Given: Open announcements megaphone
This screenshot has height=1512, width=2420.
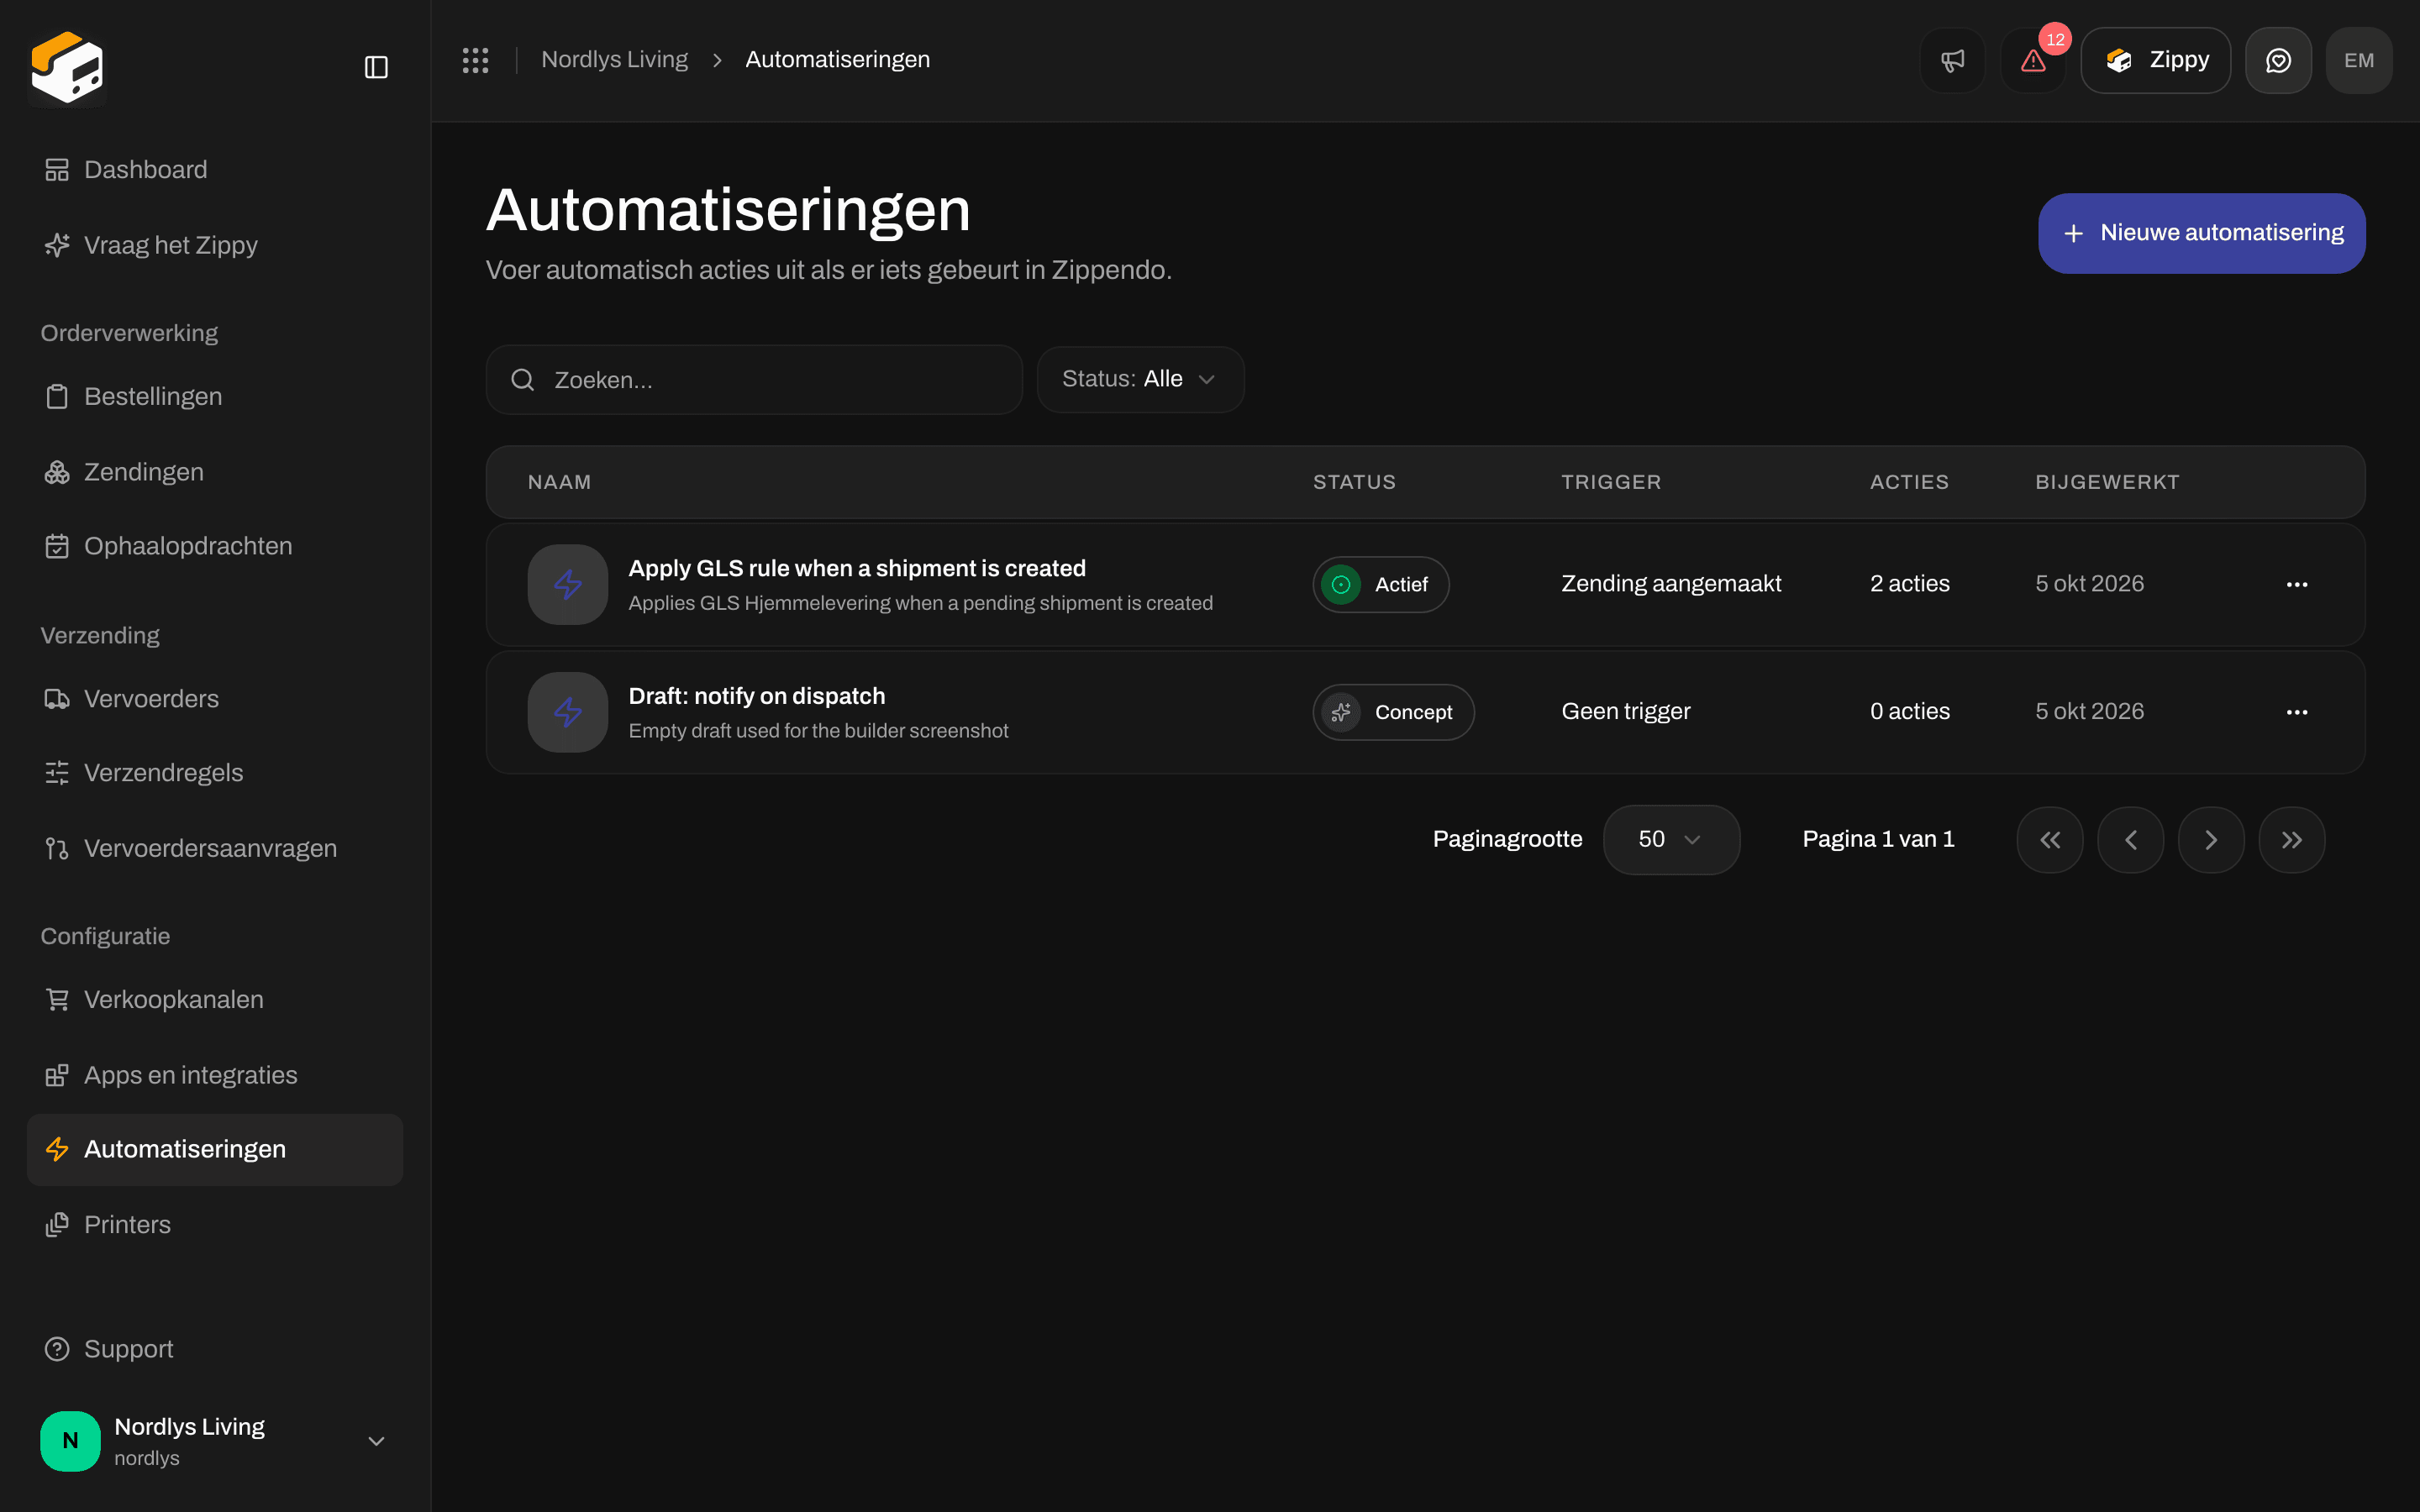Looking at the screenshot, I should 1952,60.
